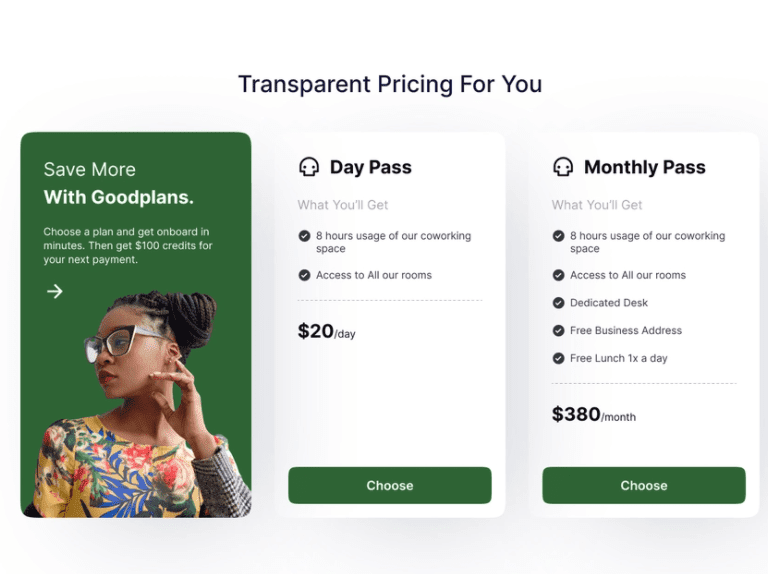The image size is (768, 574).
Task: Click the Transparent Pricing For You title
Action: point(390,84)
